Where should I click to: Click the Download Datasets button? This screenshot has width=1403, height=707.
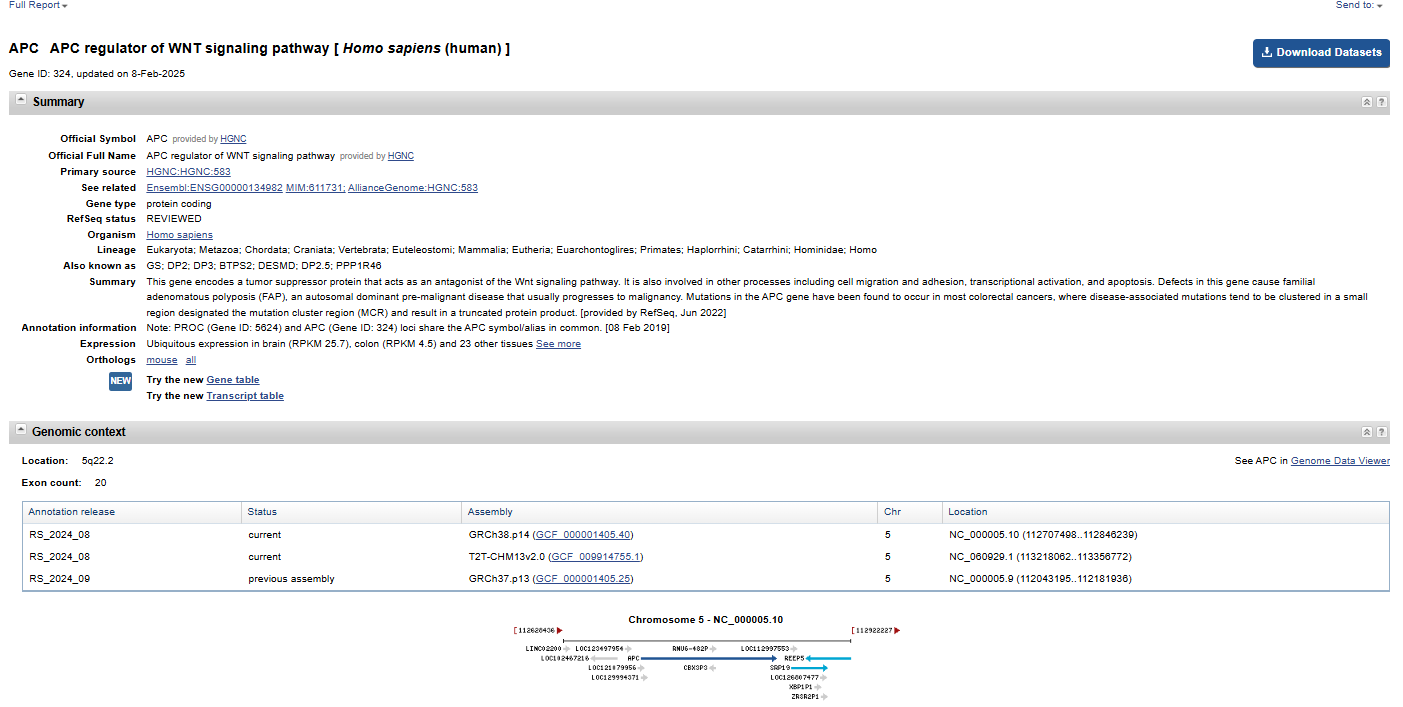tap(1320, 52)
